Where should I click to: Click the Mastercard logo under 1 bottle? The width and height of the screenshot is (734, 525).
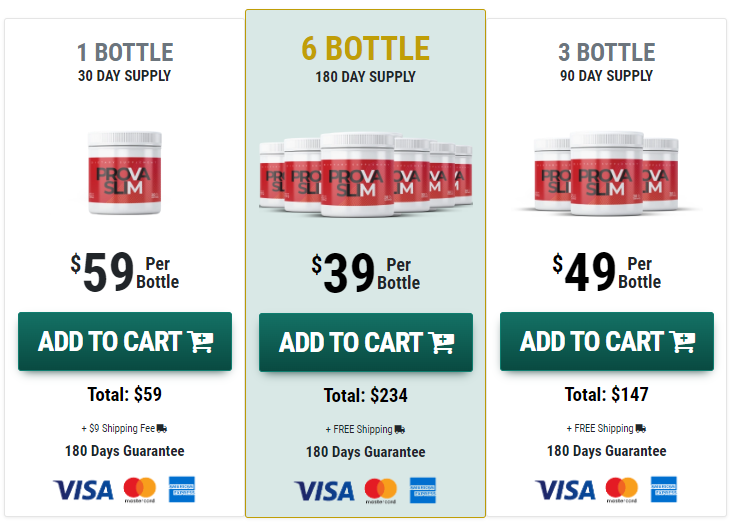click(x=139, y=489)
